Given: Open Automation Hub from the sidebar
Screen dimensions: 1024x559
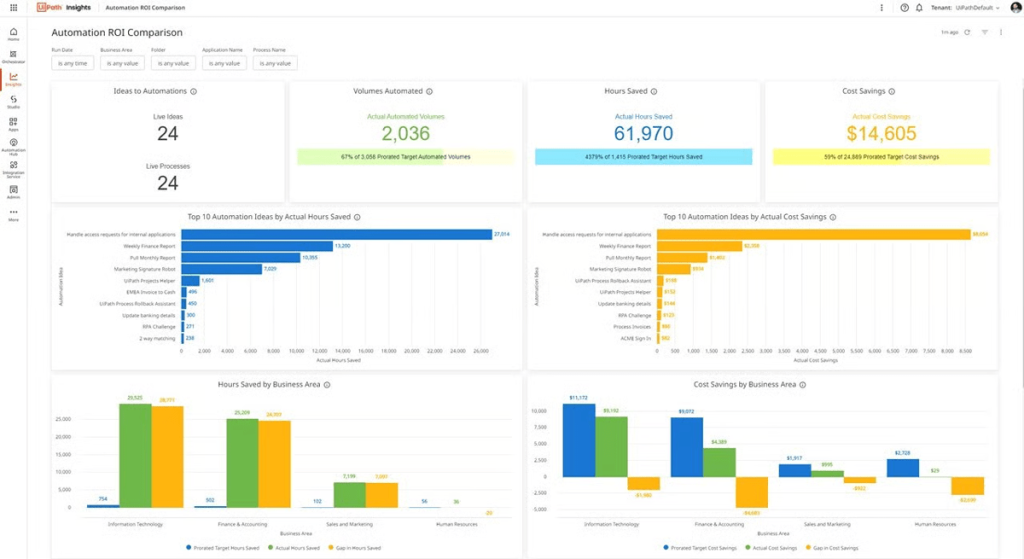Looking at the screenshot, I should (x=13, y=147).
